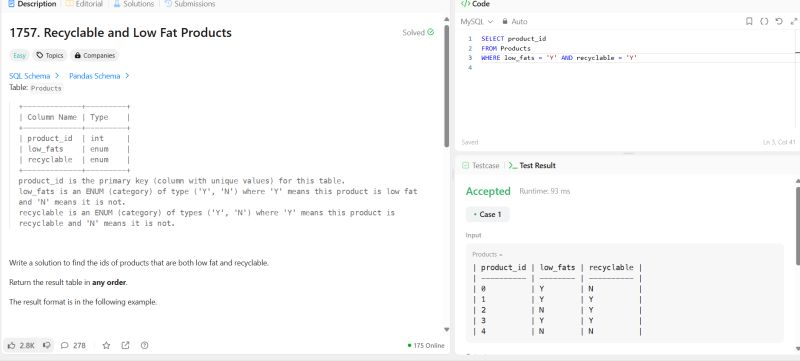The width and height of the screenshot is (800, 361).
Task: Click the thumbs-down dislike icon
Action: tap(47, 345)
